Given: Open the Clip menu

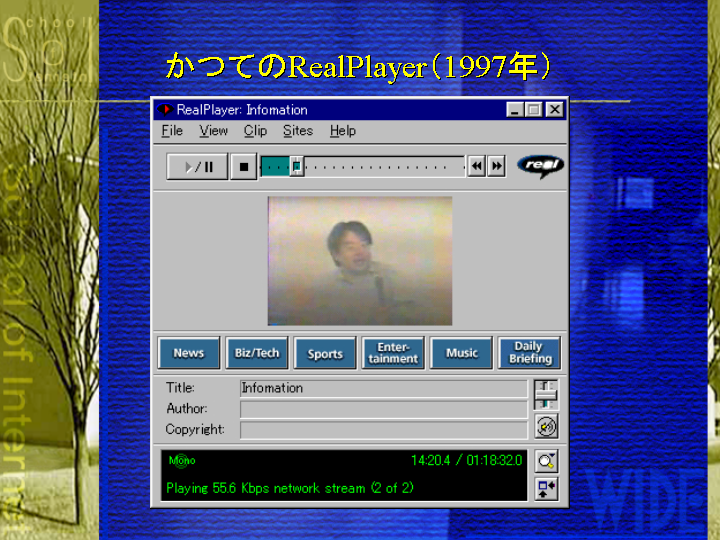Looking at the screenshot, I should point(255,131).
